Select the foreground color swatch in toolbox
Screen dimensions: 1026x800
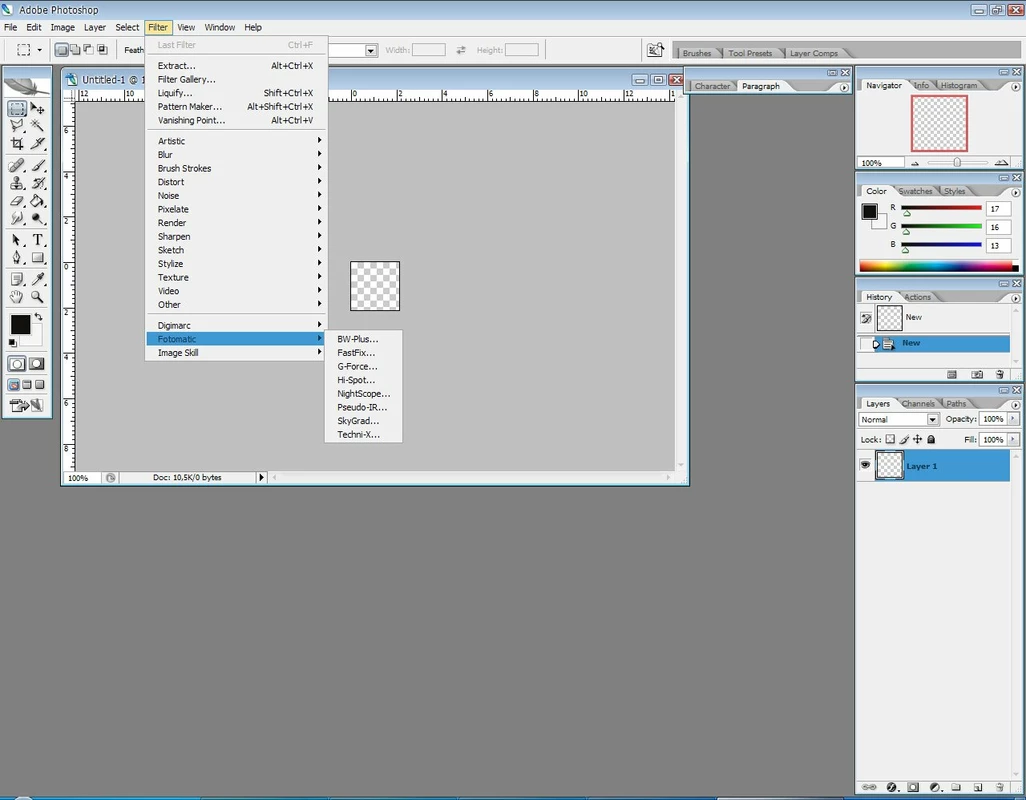[20, 324]
